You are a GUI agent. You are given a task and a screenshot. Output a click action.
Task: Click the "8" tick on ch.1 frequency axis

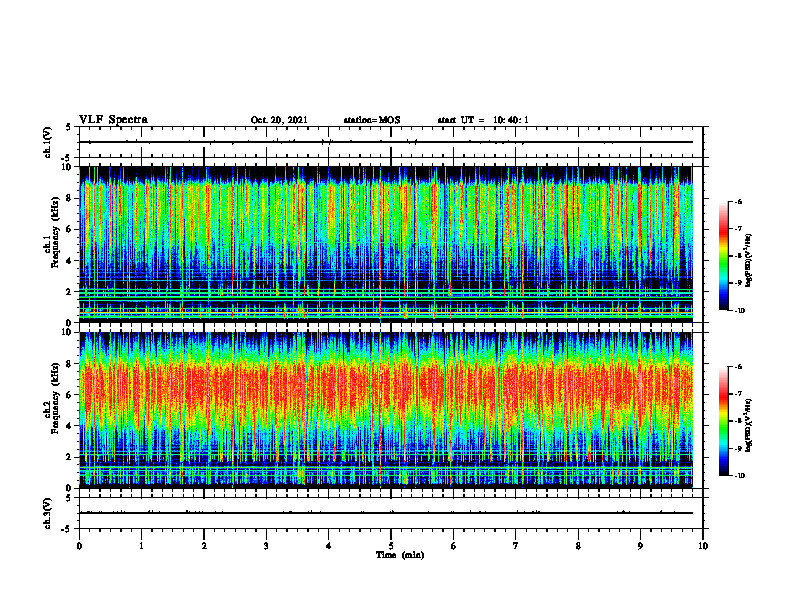tap(69, 198)
